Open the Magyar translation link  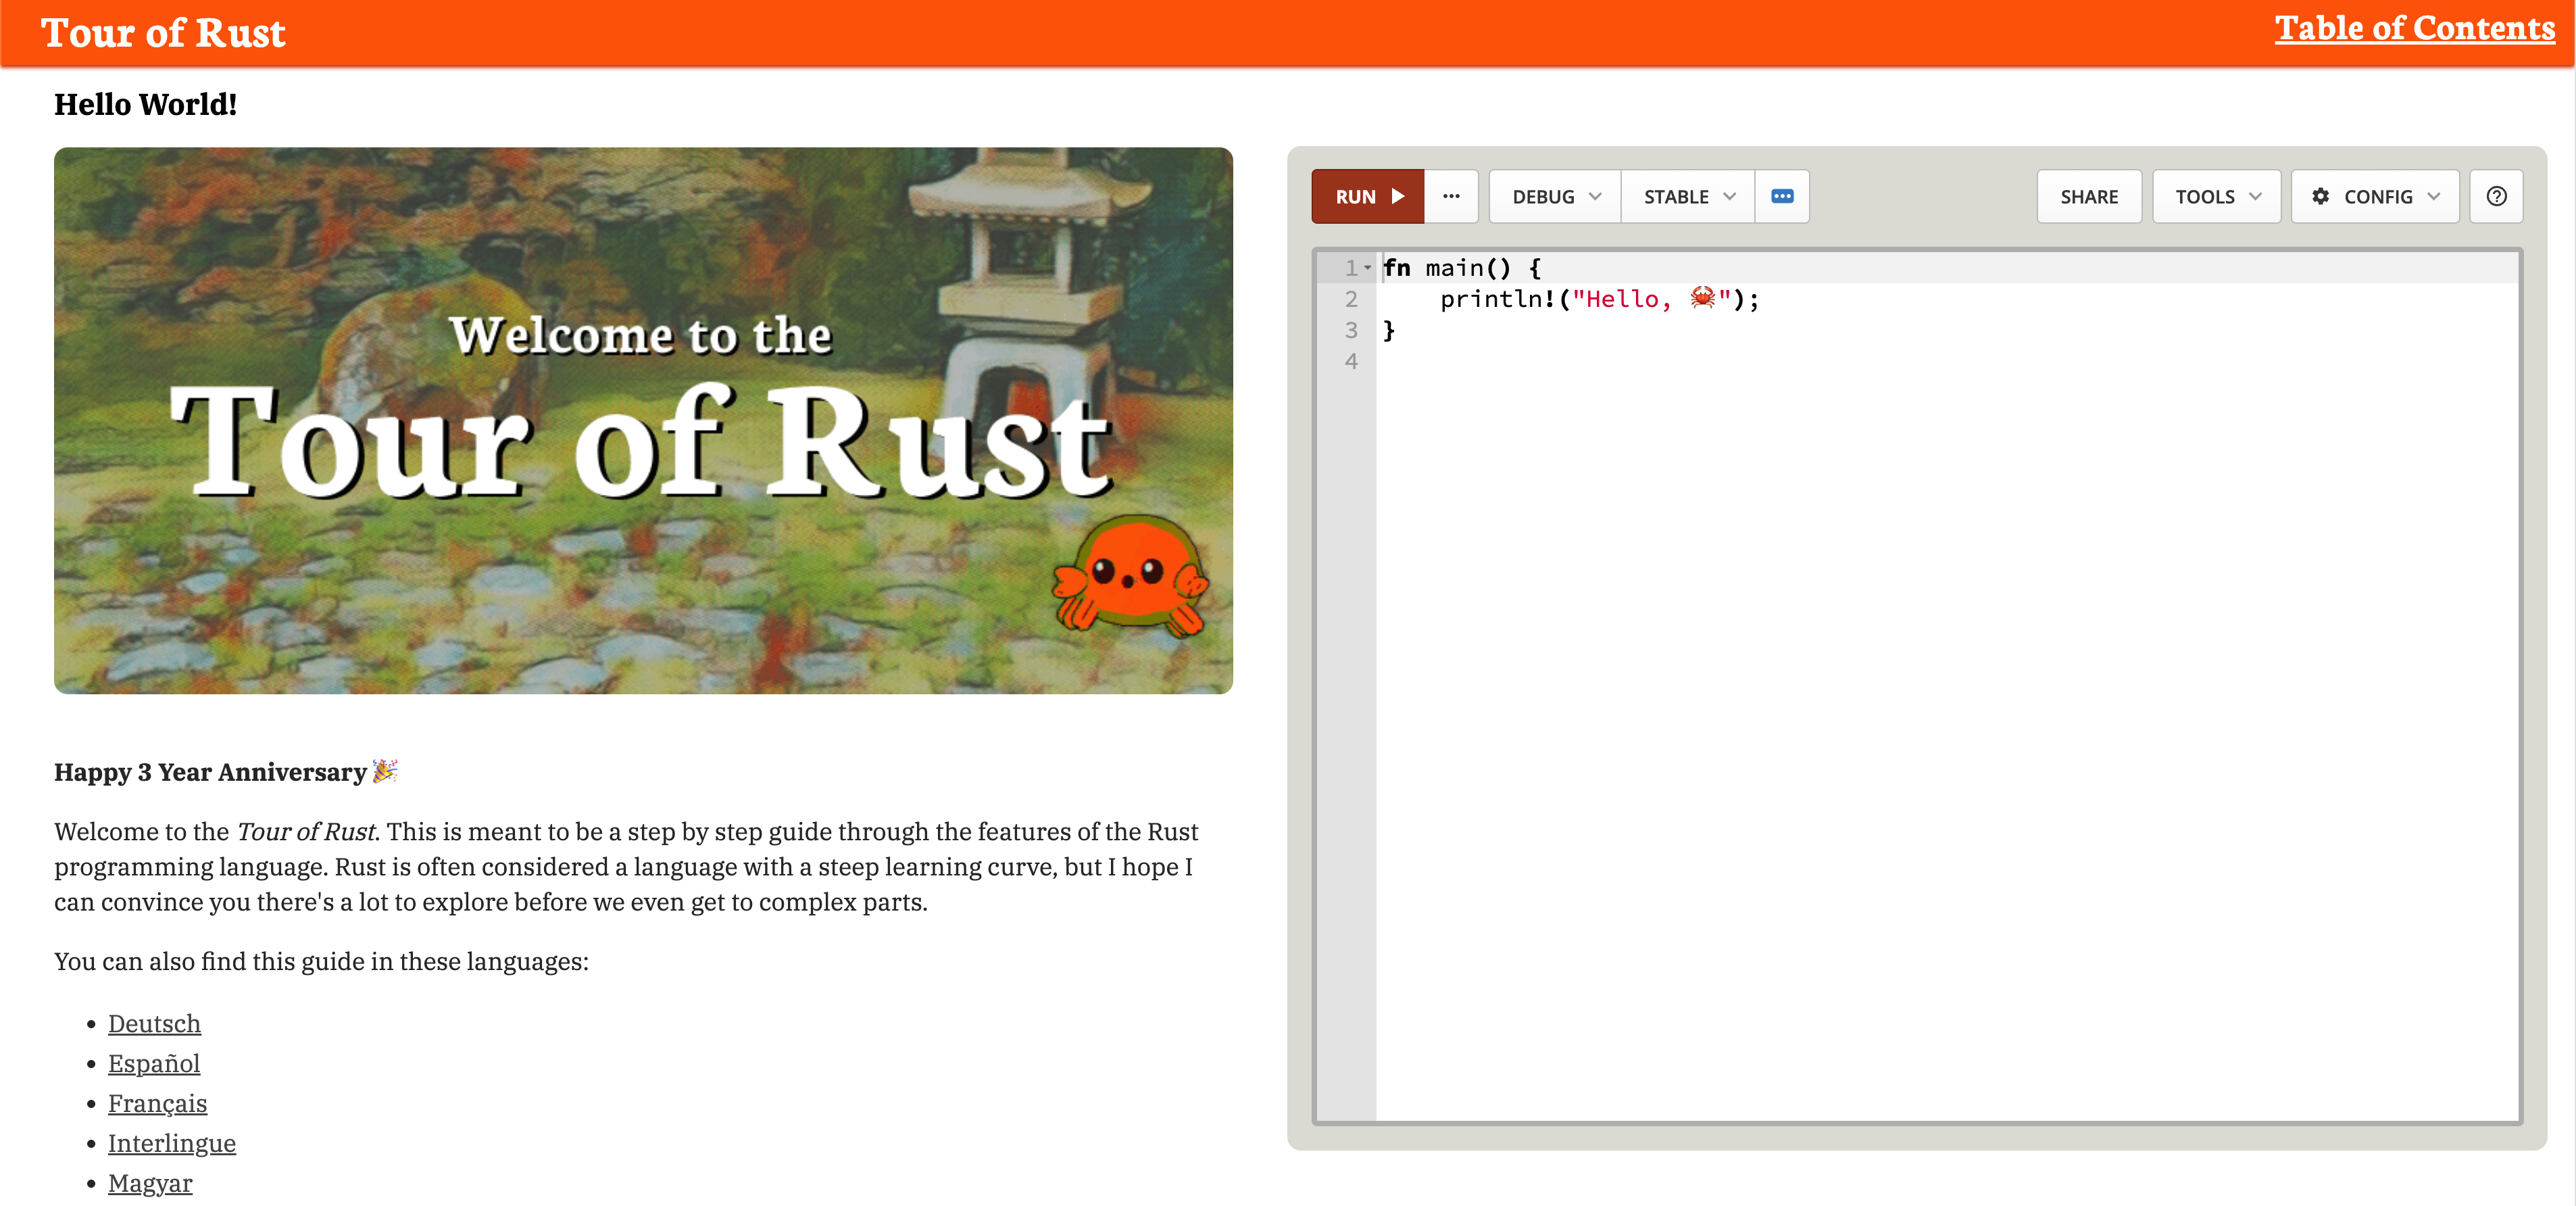150,1184
